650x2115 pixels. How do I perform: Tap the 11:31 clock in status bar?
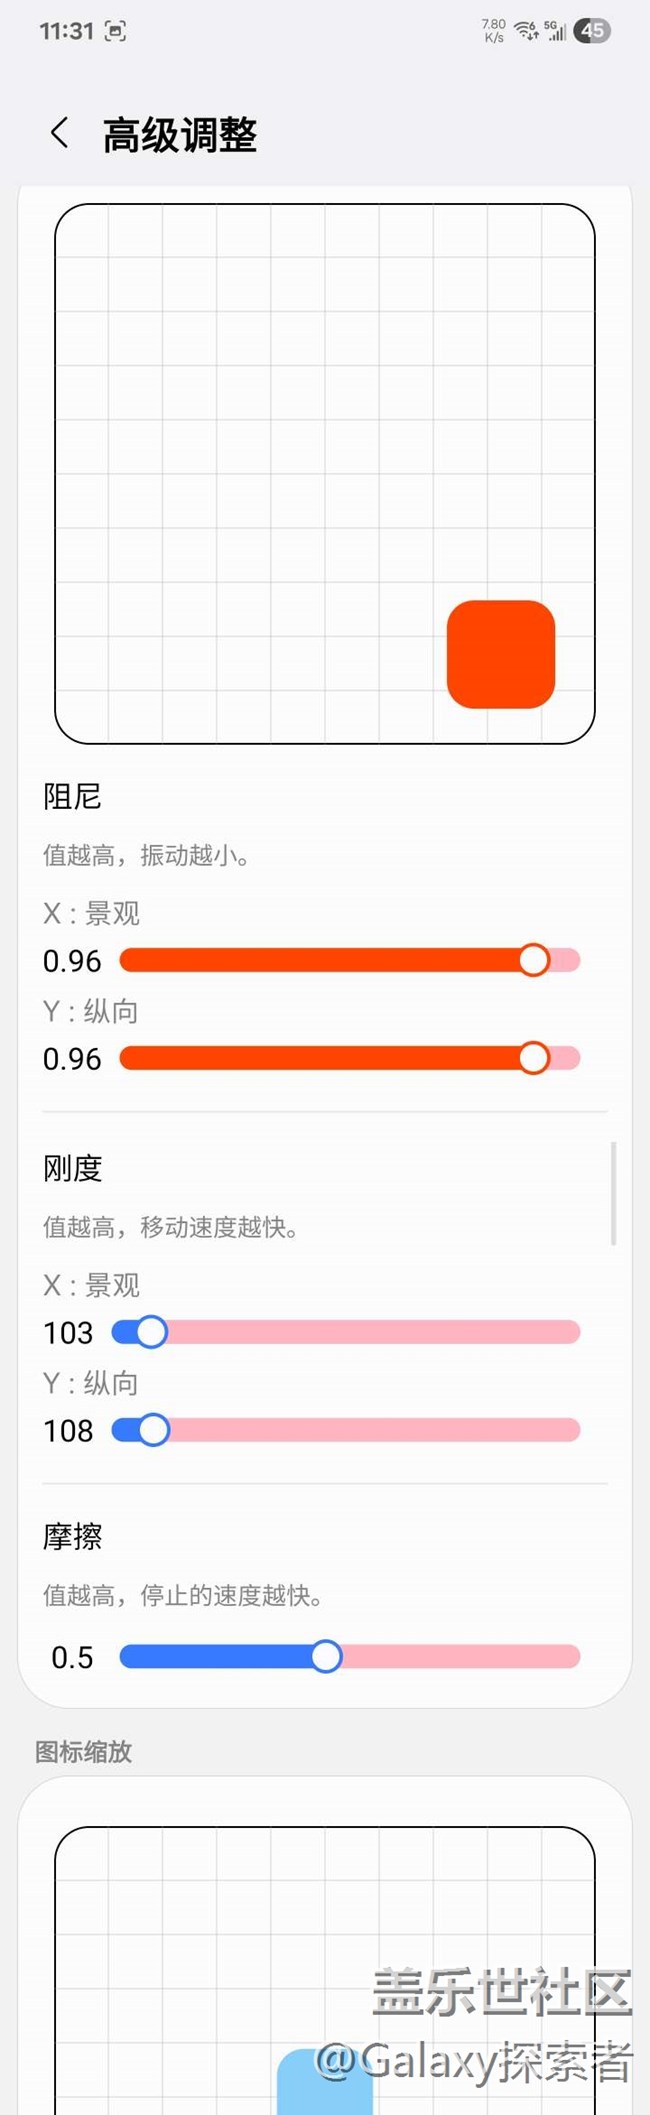[66, 31]
